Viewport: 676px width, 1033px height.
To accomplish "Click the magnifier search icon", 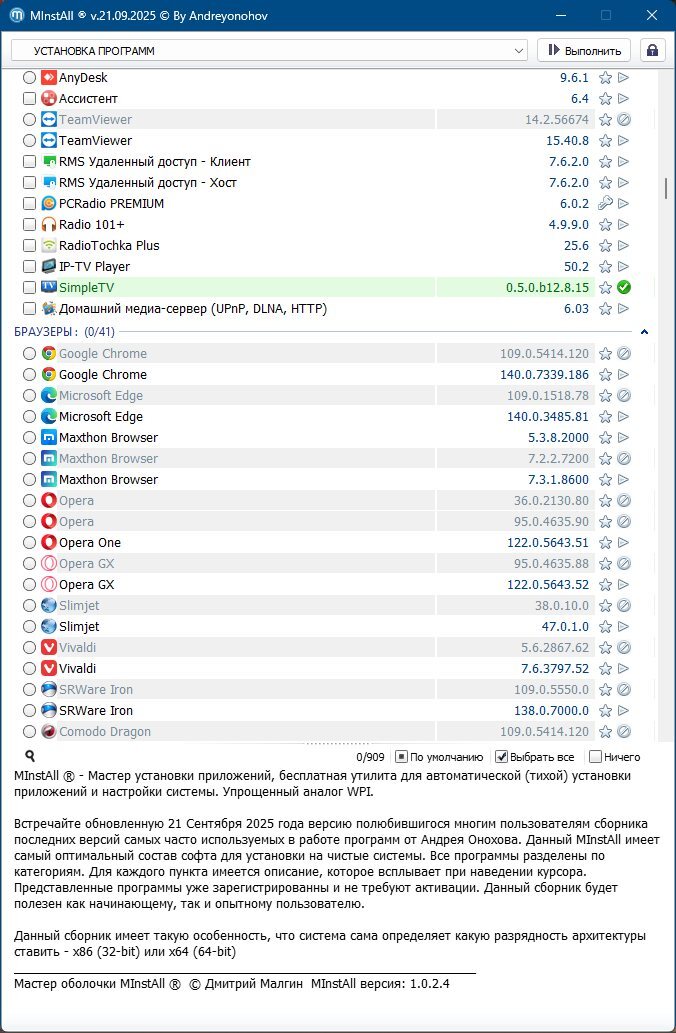I will click(x=30, y=757).
